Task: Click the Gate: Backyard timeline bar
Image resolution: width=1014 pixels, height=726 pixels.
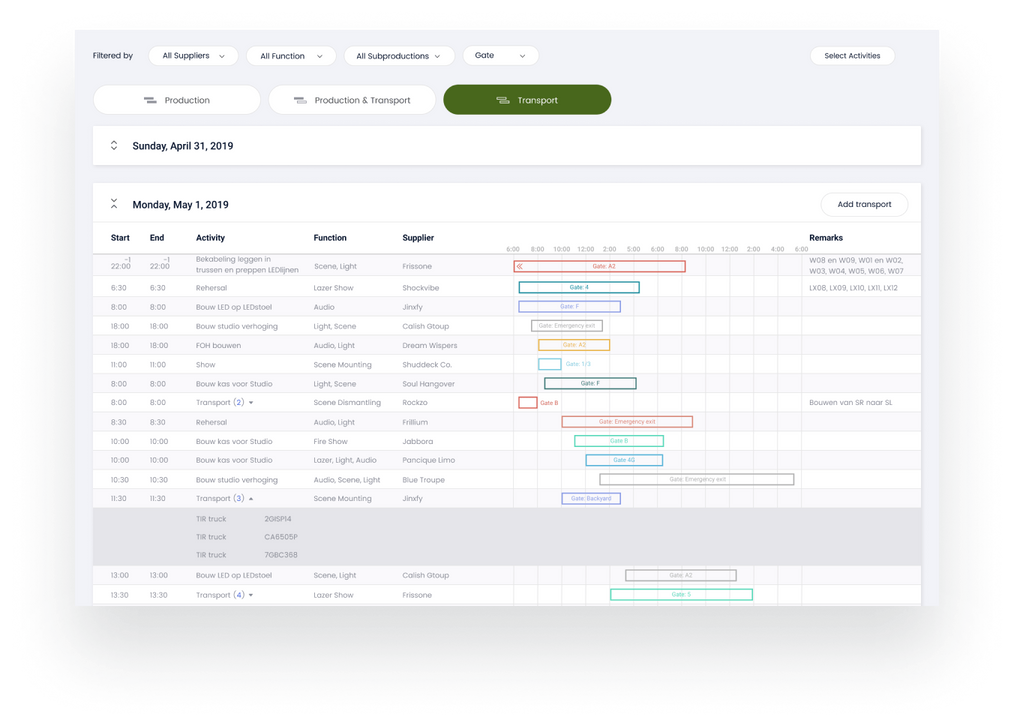Action: click(591, 498)
